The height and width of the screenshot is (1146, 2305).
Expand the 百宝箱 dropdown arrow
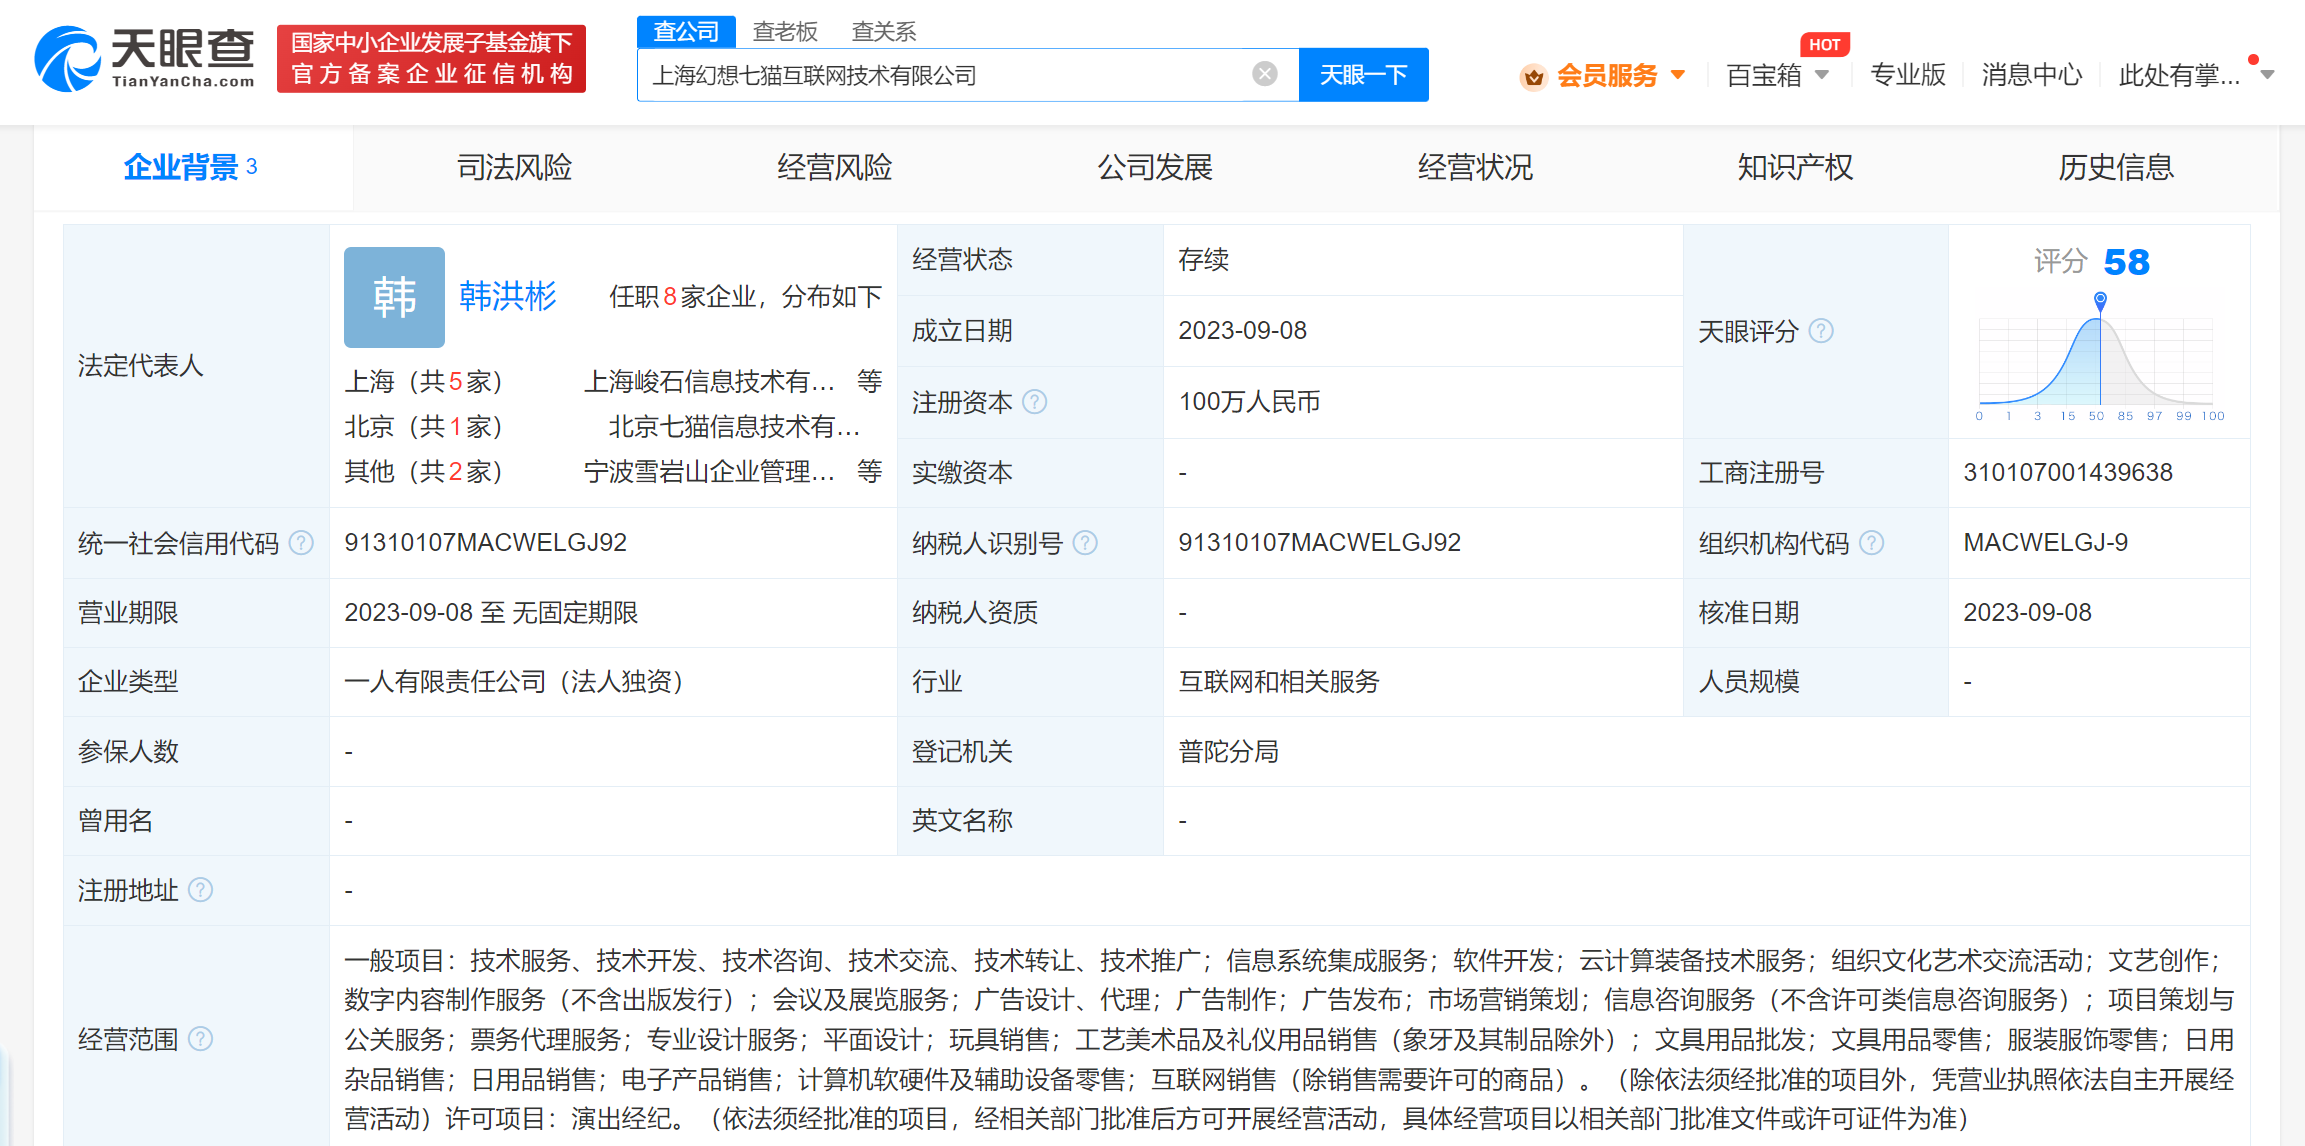1821,75
